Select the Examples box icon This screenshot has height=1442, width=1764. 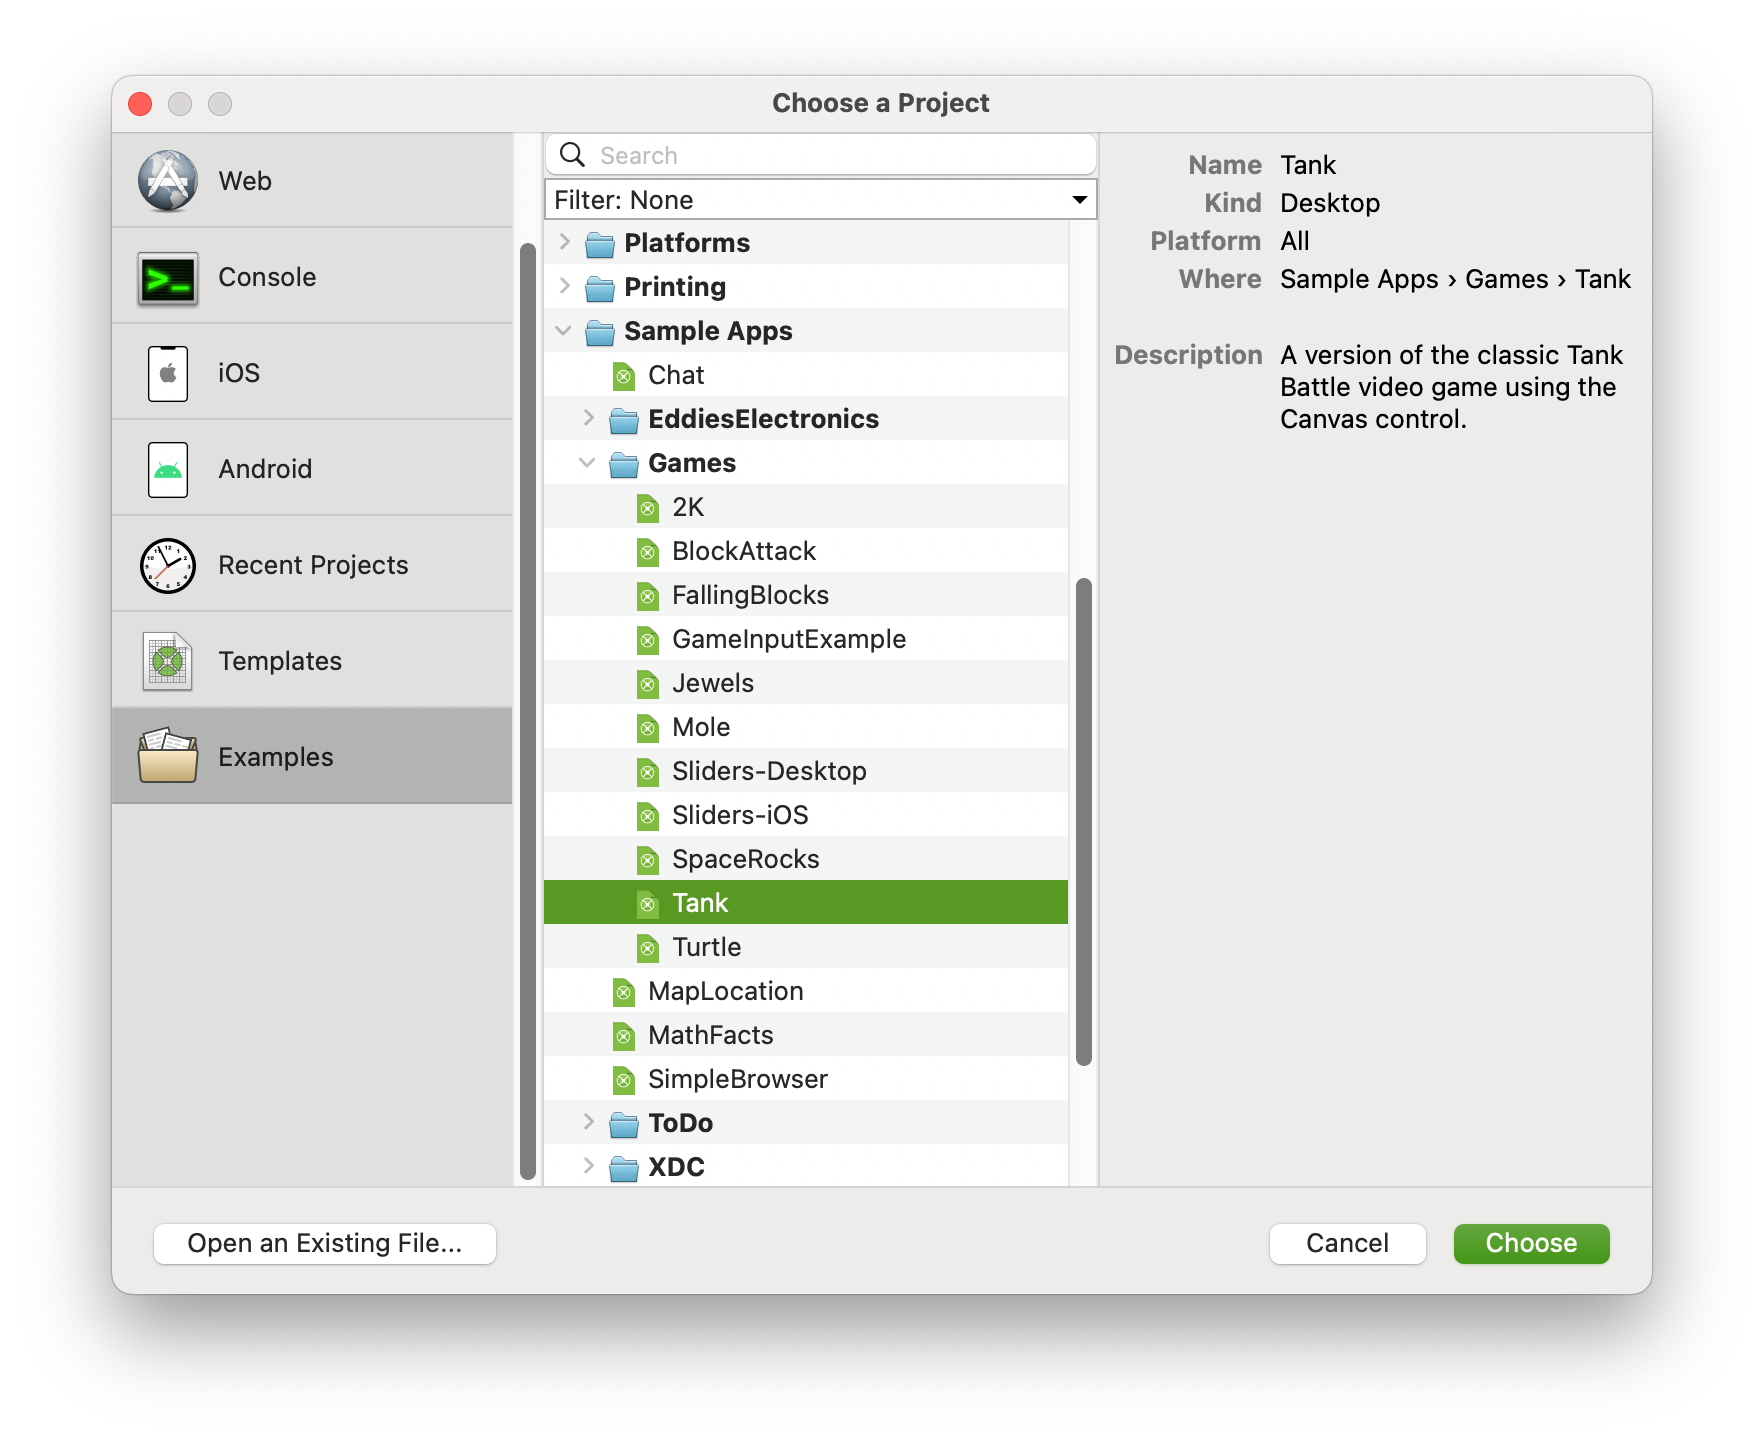point(167,756)
